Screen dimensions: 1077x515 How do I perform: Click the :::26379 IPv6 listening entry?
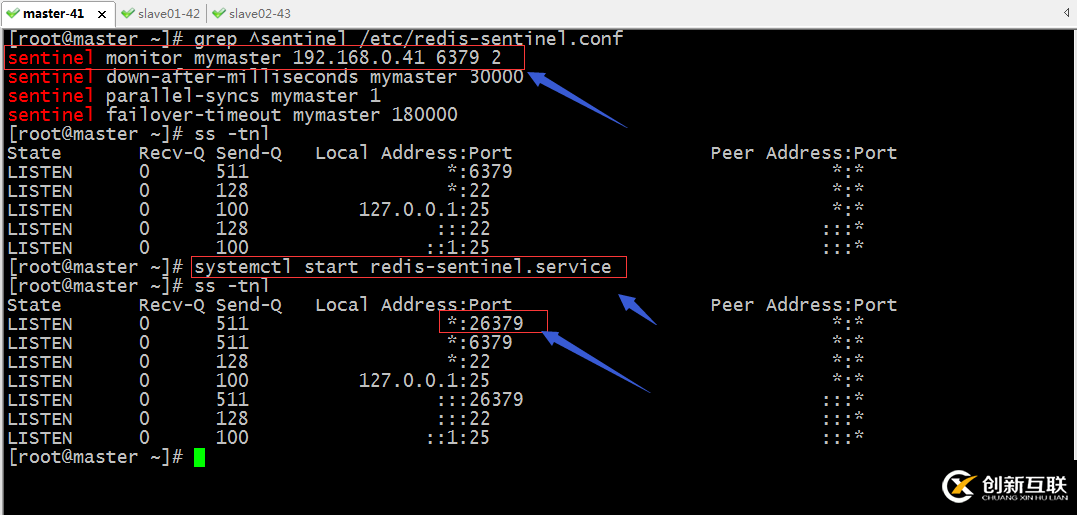coord(479,400)
